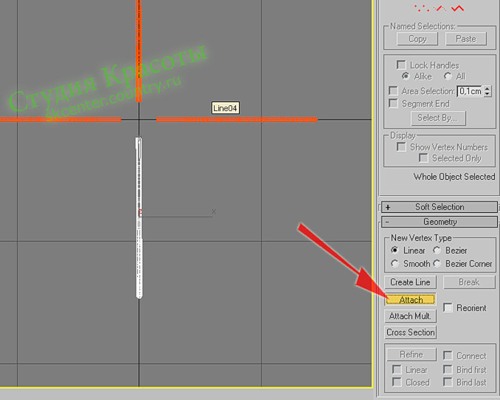Click the orange line under Line04 tooltip
Screen dimensions: 500x400
pos(237,119)
